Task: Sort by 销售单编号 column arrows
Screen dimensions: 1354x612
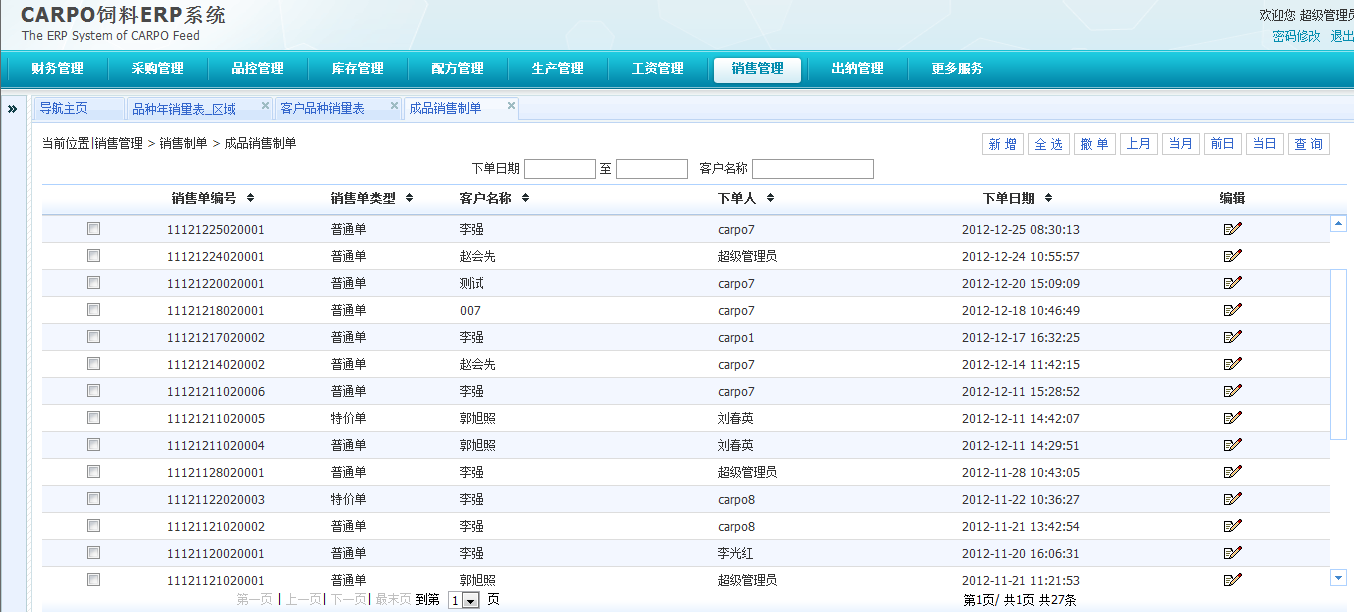Action: tap(250, 198)
